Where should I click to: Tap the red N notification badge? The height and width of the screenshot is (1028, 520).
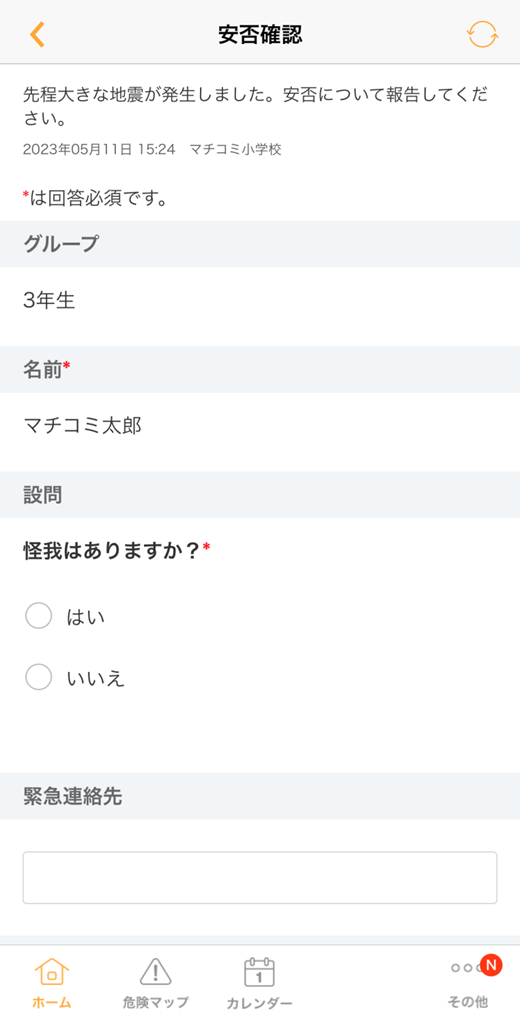point(490,964)
